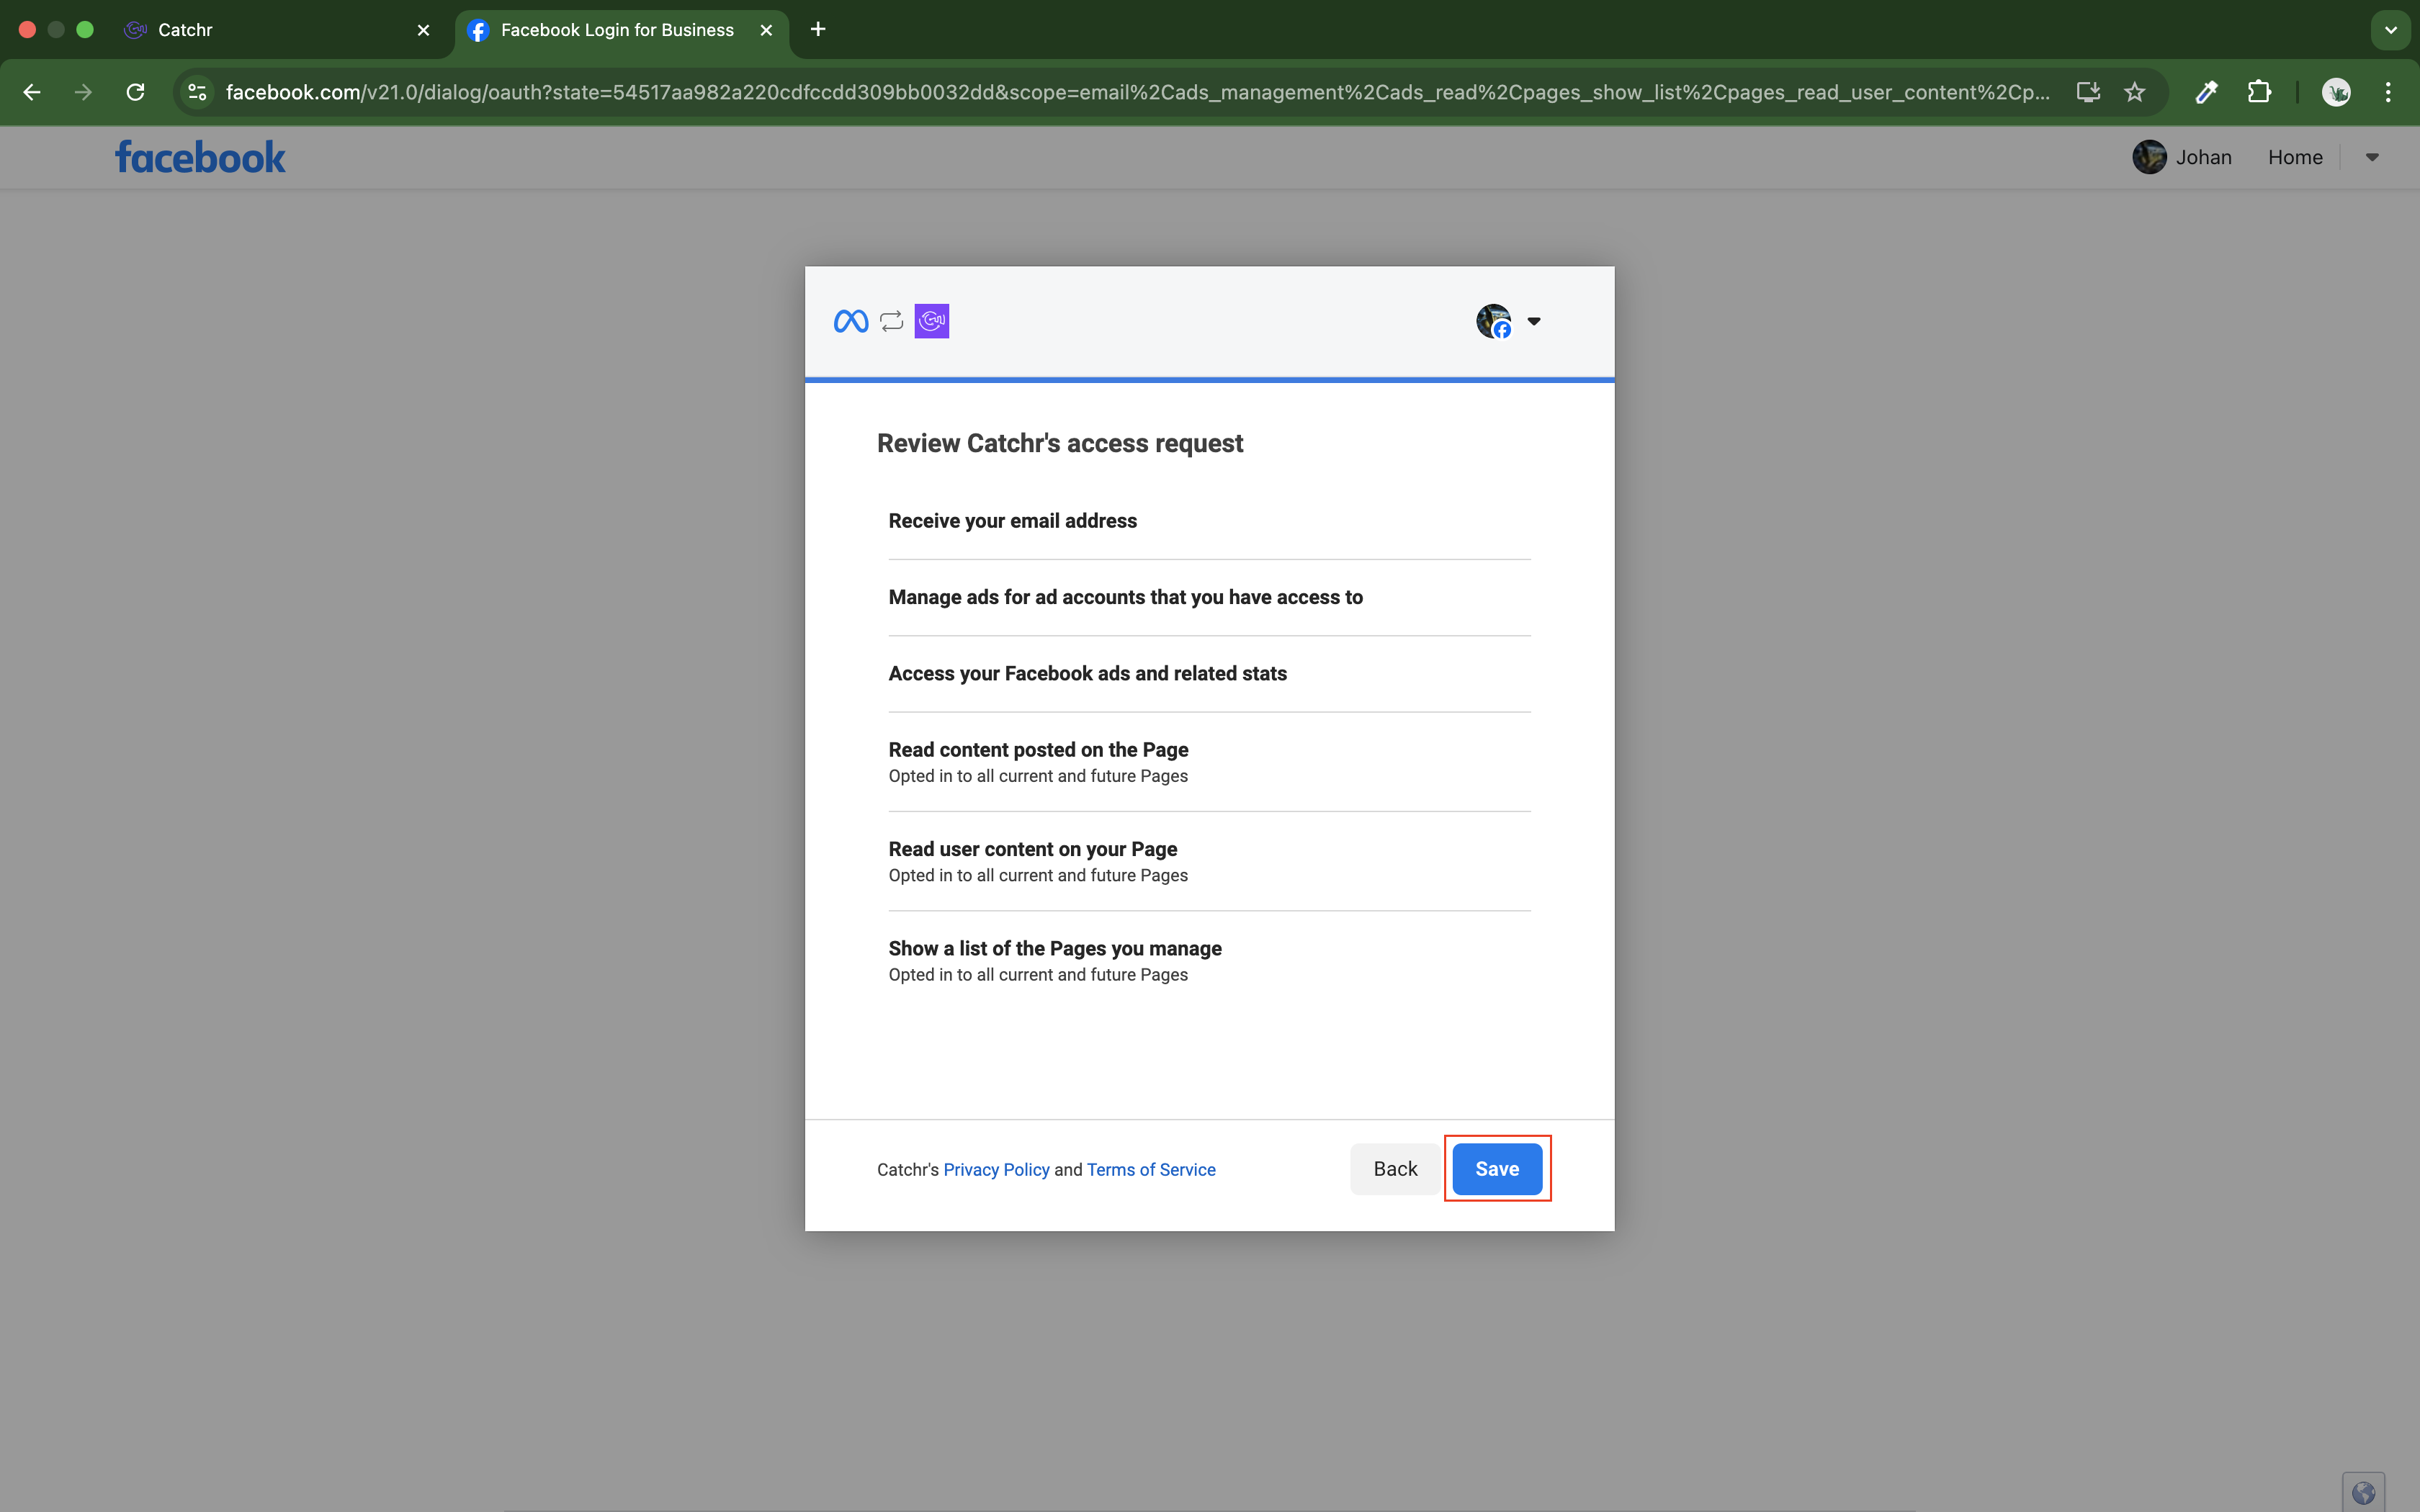Screen dimensions: 2420x1512
Task: Click "Read user content on your Page"
Action: (1032, 849)
